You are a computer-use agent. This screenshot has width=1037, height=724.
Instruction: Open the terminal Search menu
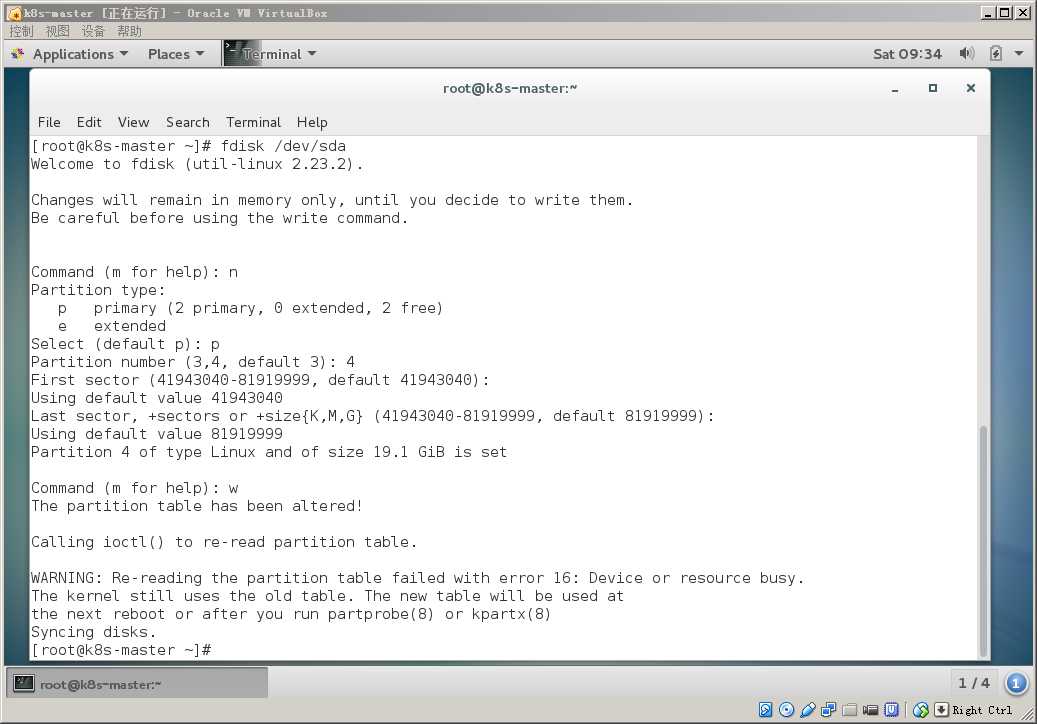point(188,122)
